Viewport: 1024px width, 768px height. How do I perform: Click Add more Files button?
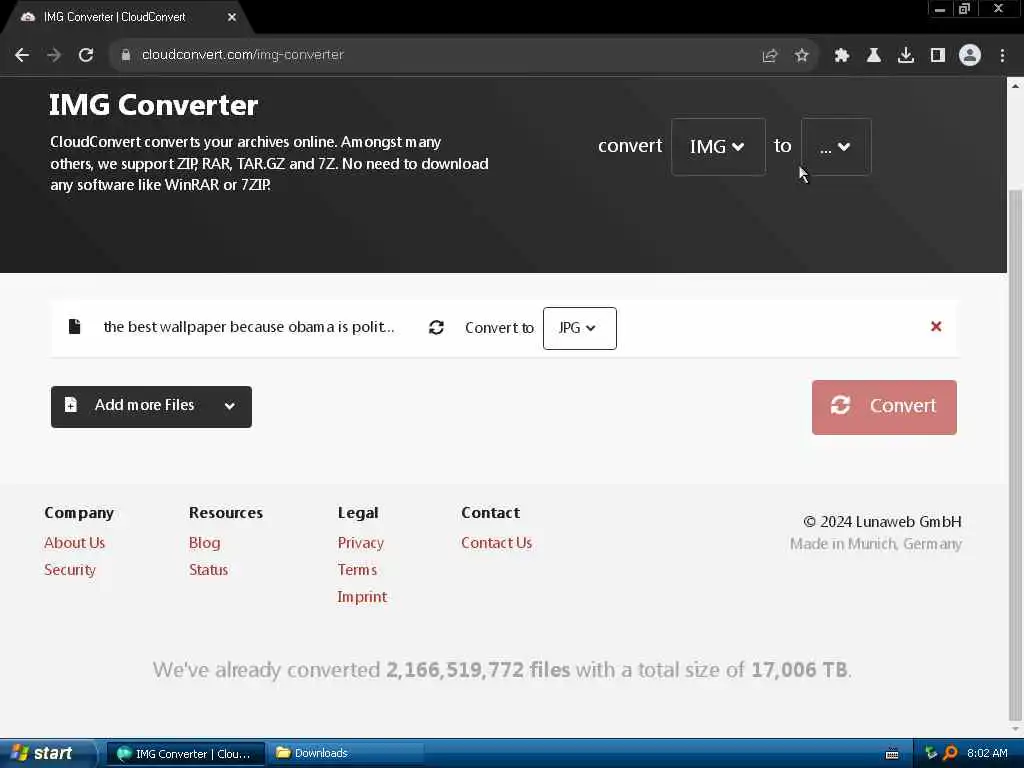coord(151,407)
